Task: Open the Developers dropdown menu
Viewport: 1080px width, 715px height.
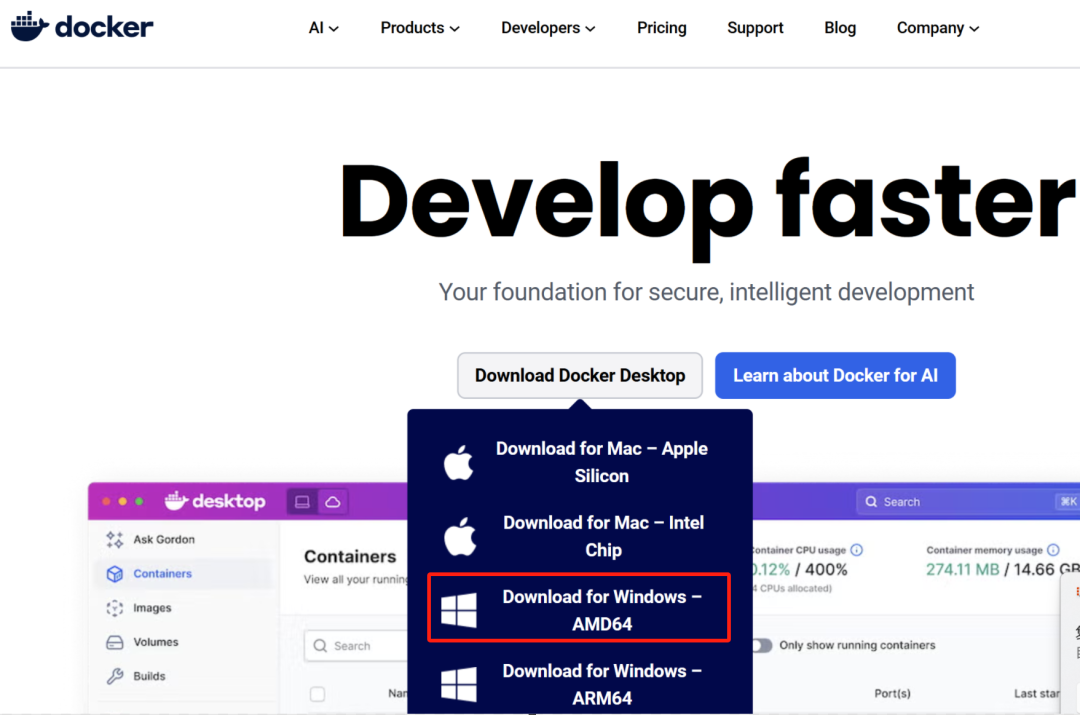Action: point(547,28)
